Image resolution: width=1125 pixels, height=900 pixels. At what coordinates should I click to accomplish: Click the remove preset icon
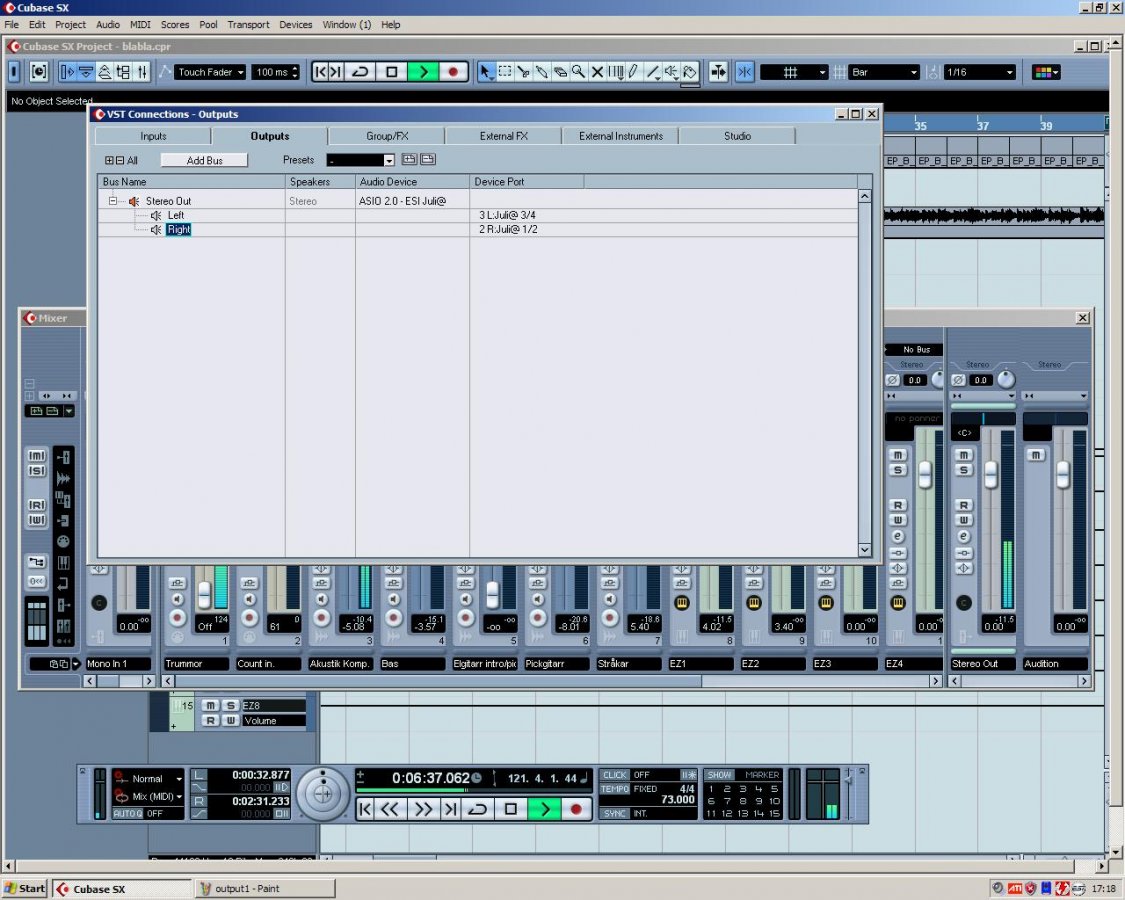[428, 159]
